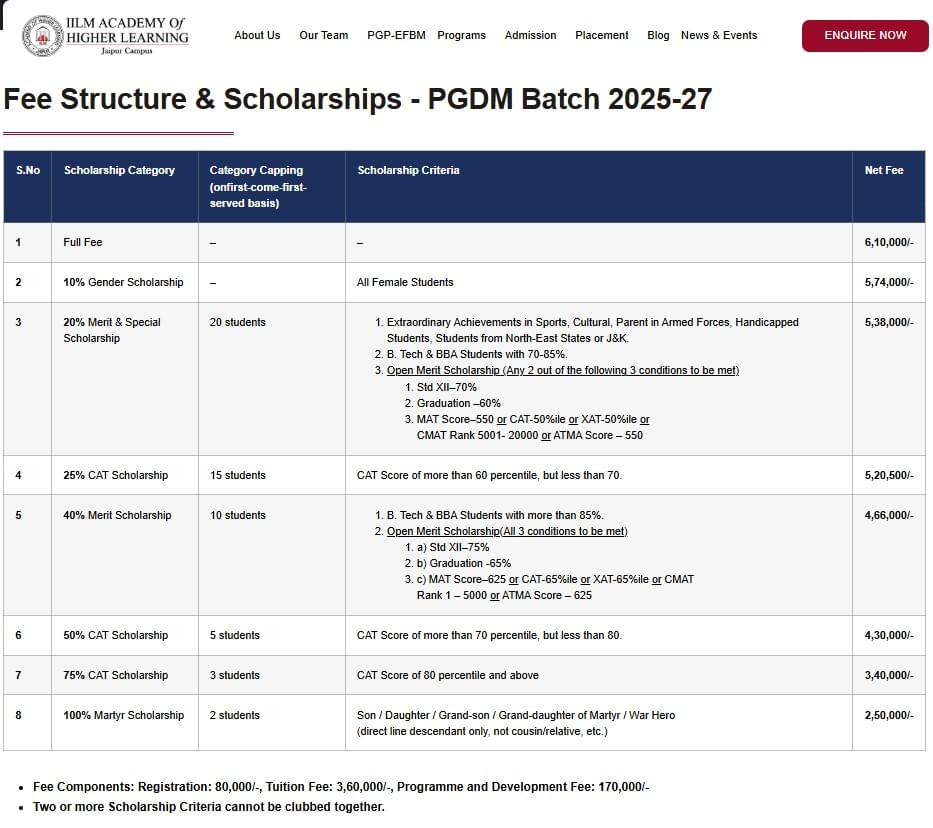Screen dimensions: 933x828
Task: Select the Scholarship Category column header
Action: [119, 170]
